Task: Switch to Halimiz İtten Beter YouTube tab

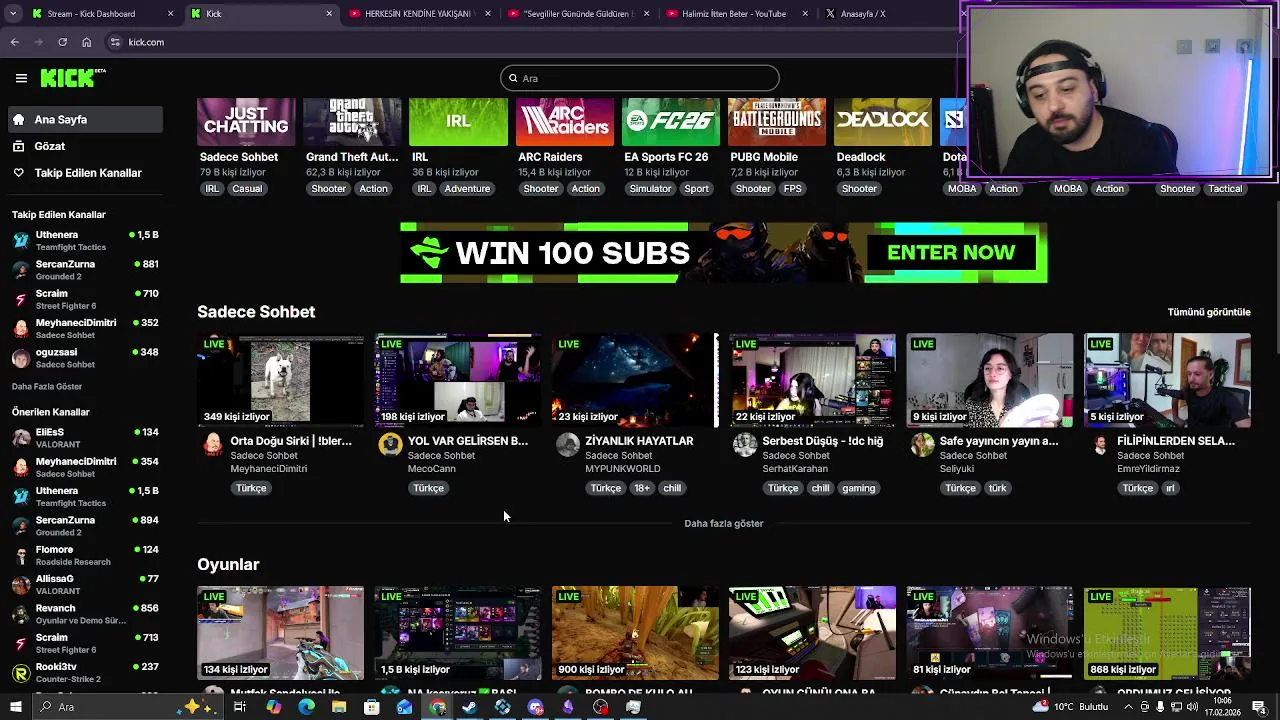Action: pyautogui.click(x=736, y=14)
